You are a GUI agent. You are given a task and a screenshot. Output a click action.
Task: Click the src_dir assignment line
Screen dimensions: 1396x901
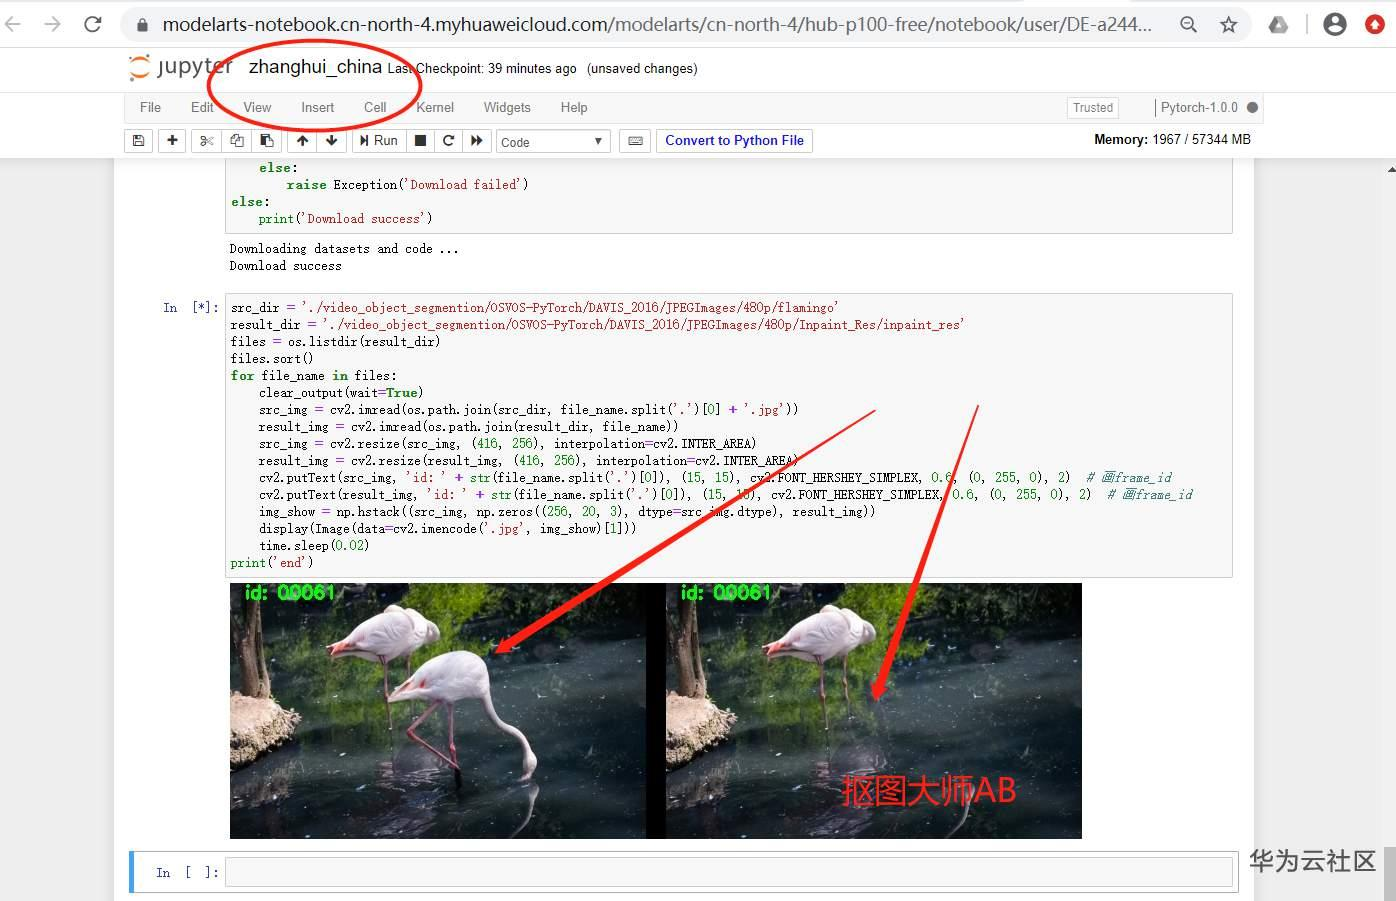(534, 308)
